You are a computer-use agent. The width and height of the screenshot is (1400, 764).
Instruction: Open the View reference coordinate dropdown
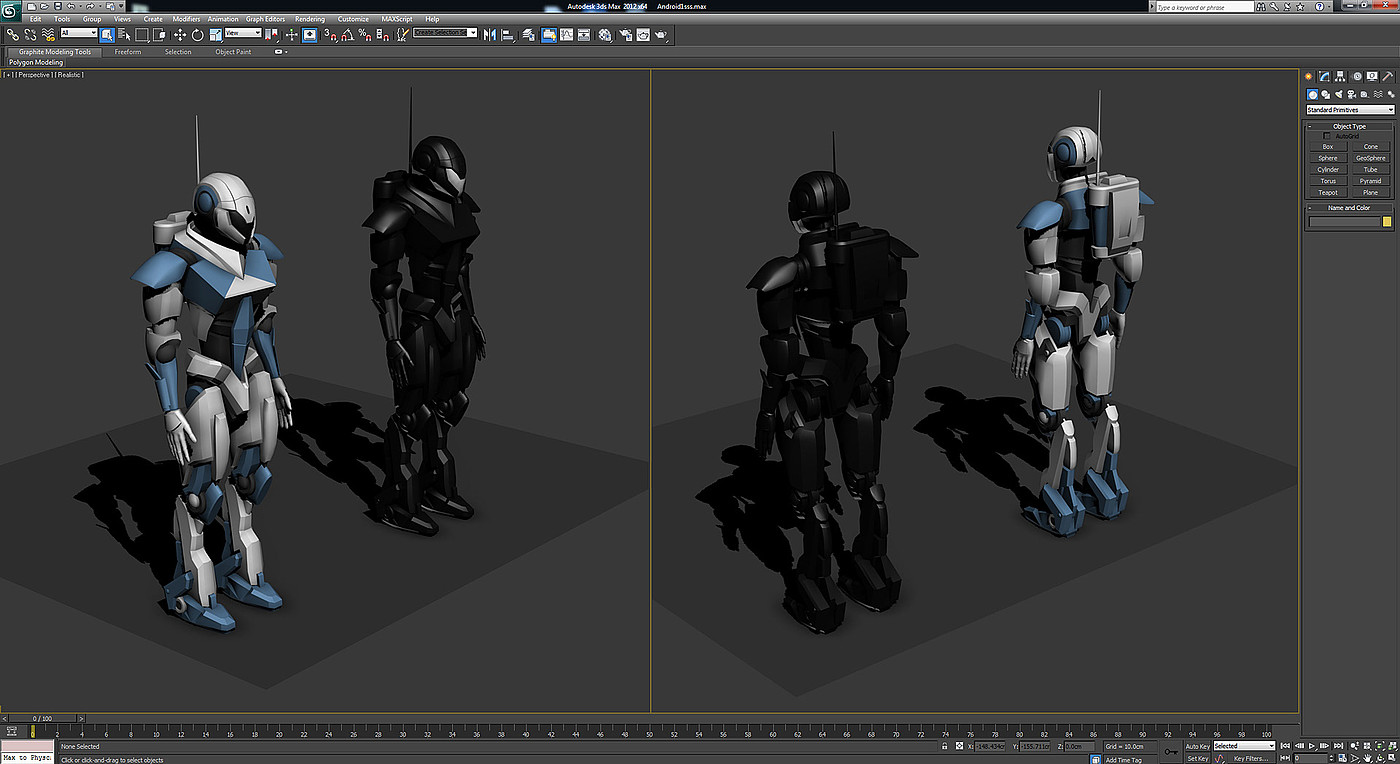click(x=243, y=33)
